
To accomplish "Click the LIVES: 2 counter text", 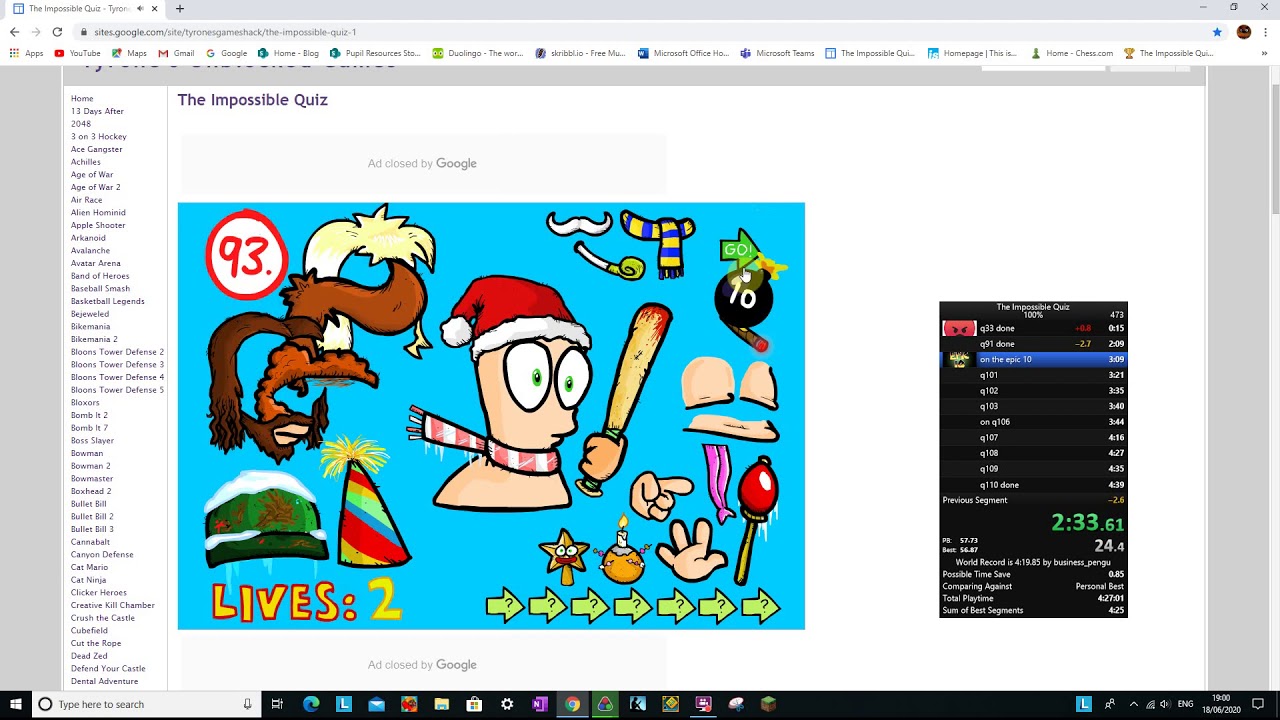I will [x=306, y=602].
